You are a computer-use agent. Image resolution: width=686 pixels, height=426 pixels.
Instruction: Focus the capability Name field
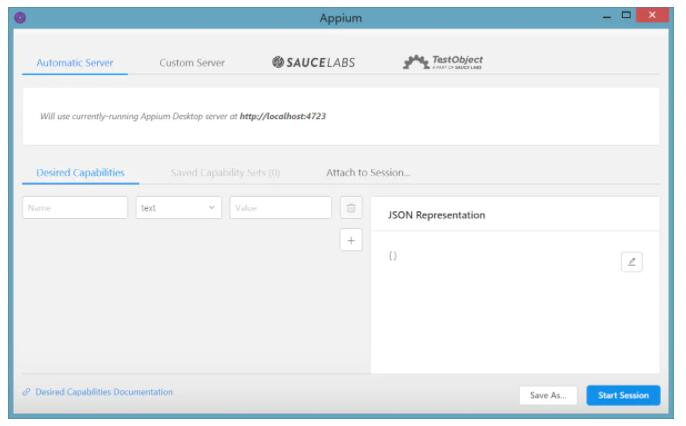[75, 208]
